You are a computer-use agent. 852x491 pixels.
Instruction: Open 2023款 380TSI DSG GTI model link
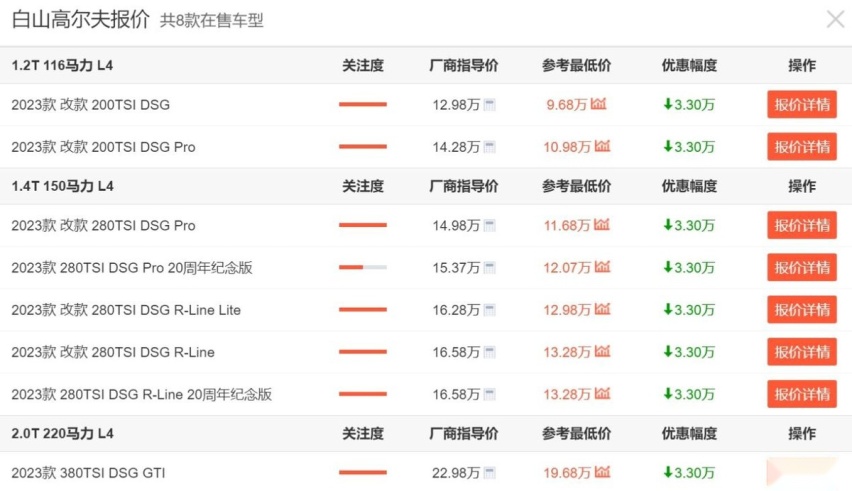point(88,473)
